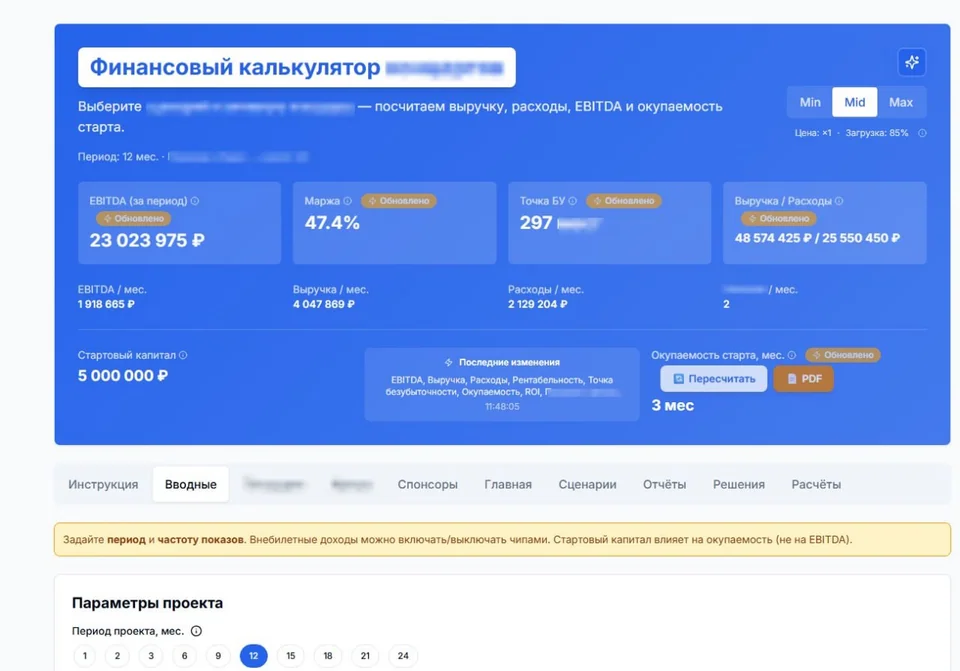Click the payback value 3 мес
Viewport: 960px width, 671px height.
pyautogui.click(x=672, y=405)
